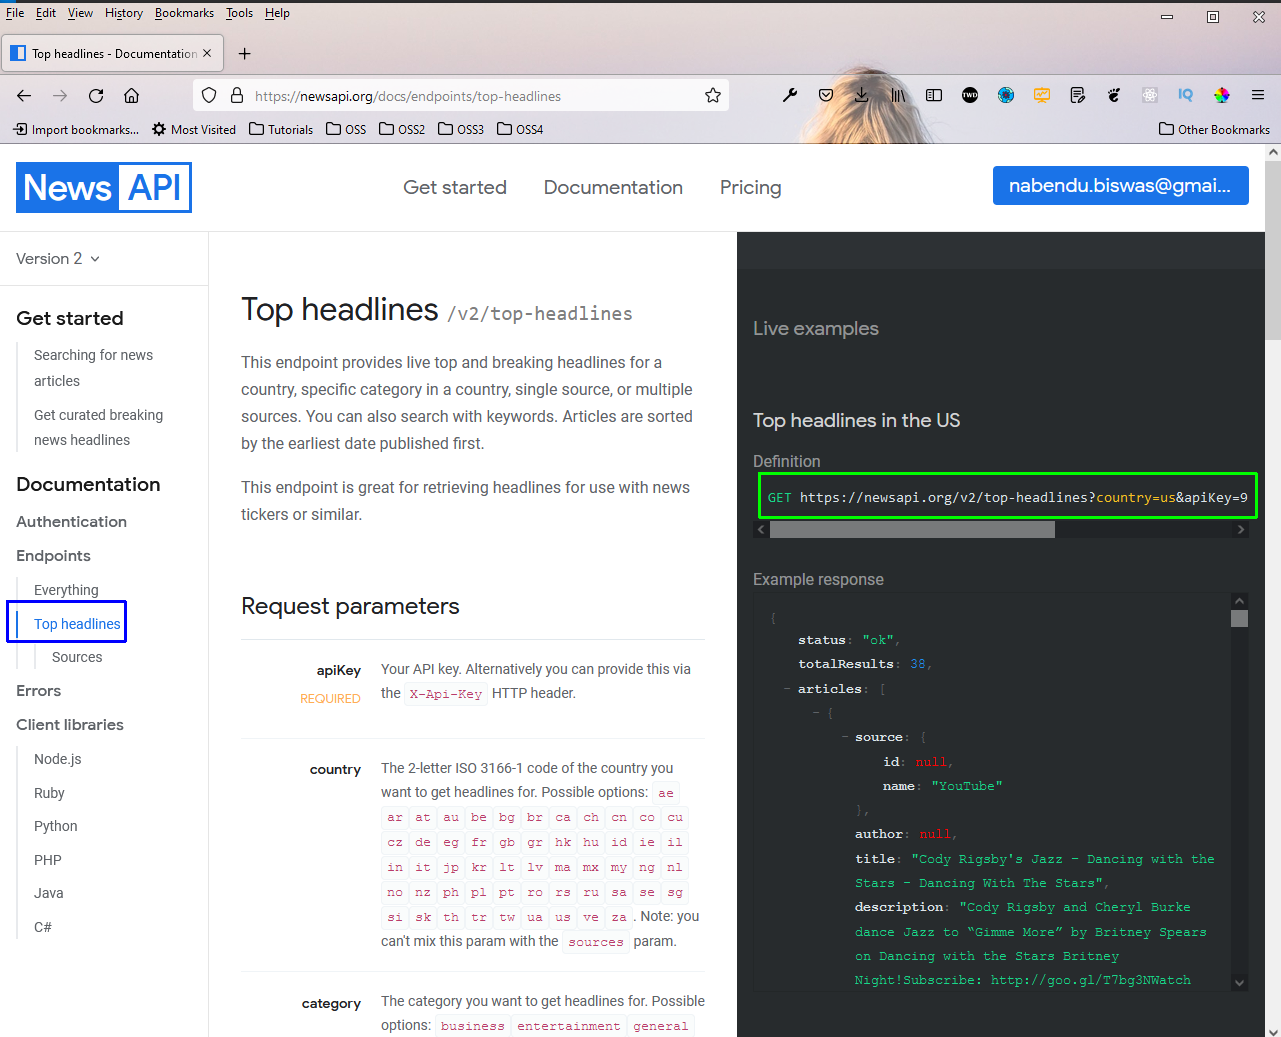The image size is (1281, 1037).
Task: Click the padlock site security icon
Action: pyautogui.click(x=237, y=96)
